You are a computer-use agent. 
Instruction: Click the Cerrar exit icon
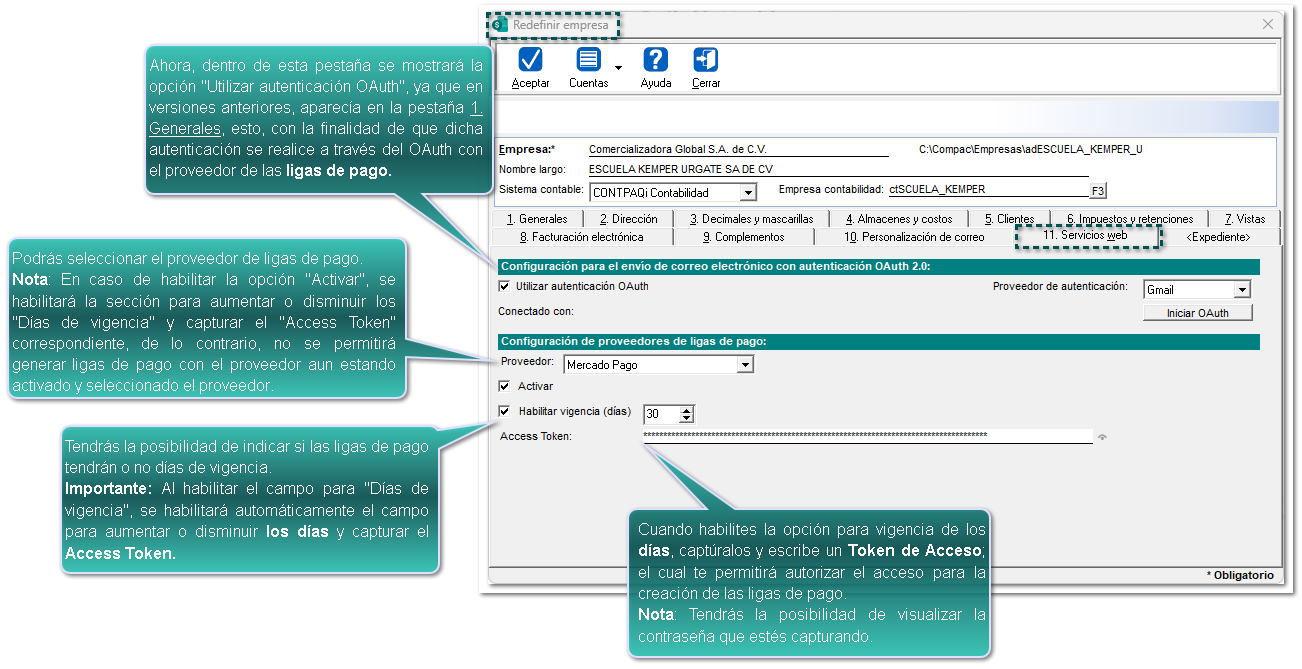[706, 59]
